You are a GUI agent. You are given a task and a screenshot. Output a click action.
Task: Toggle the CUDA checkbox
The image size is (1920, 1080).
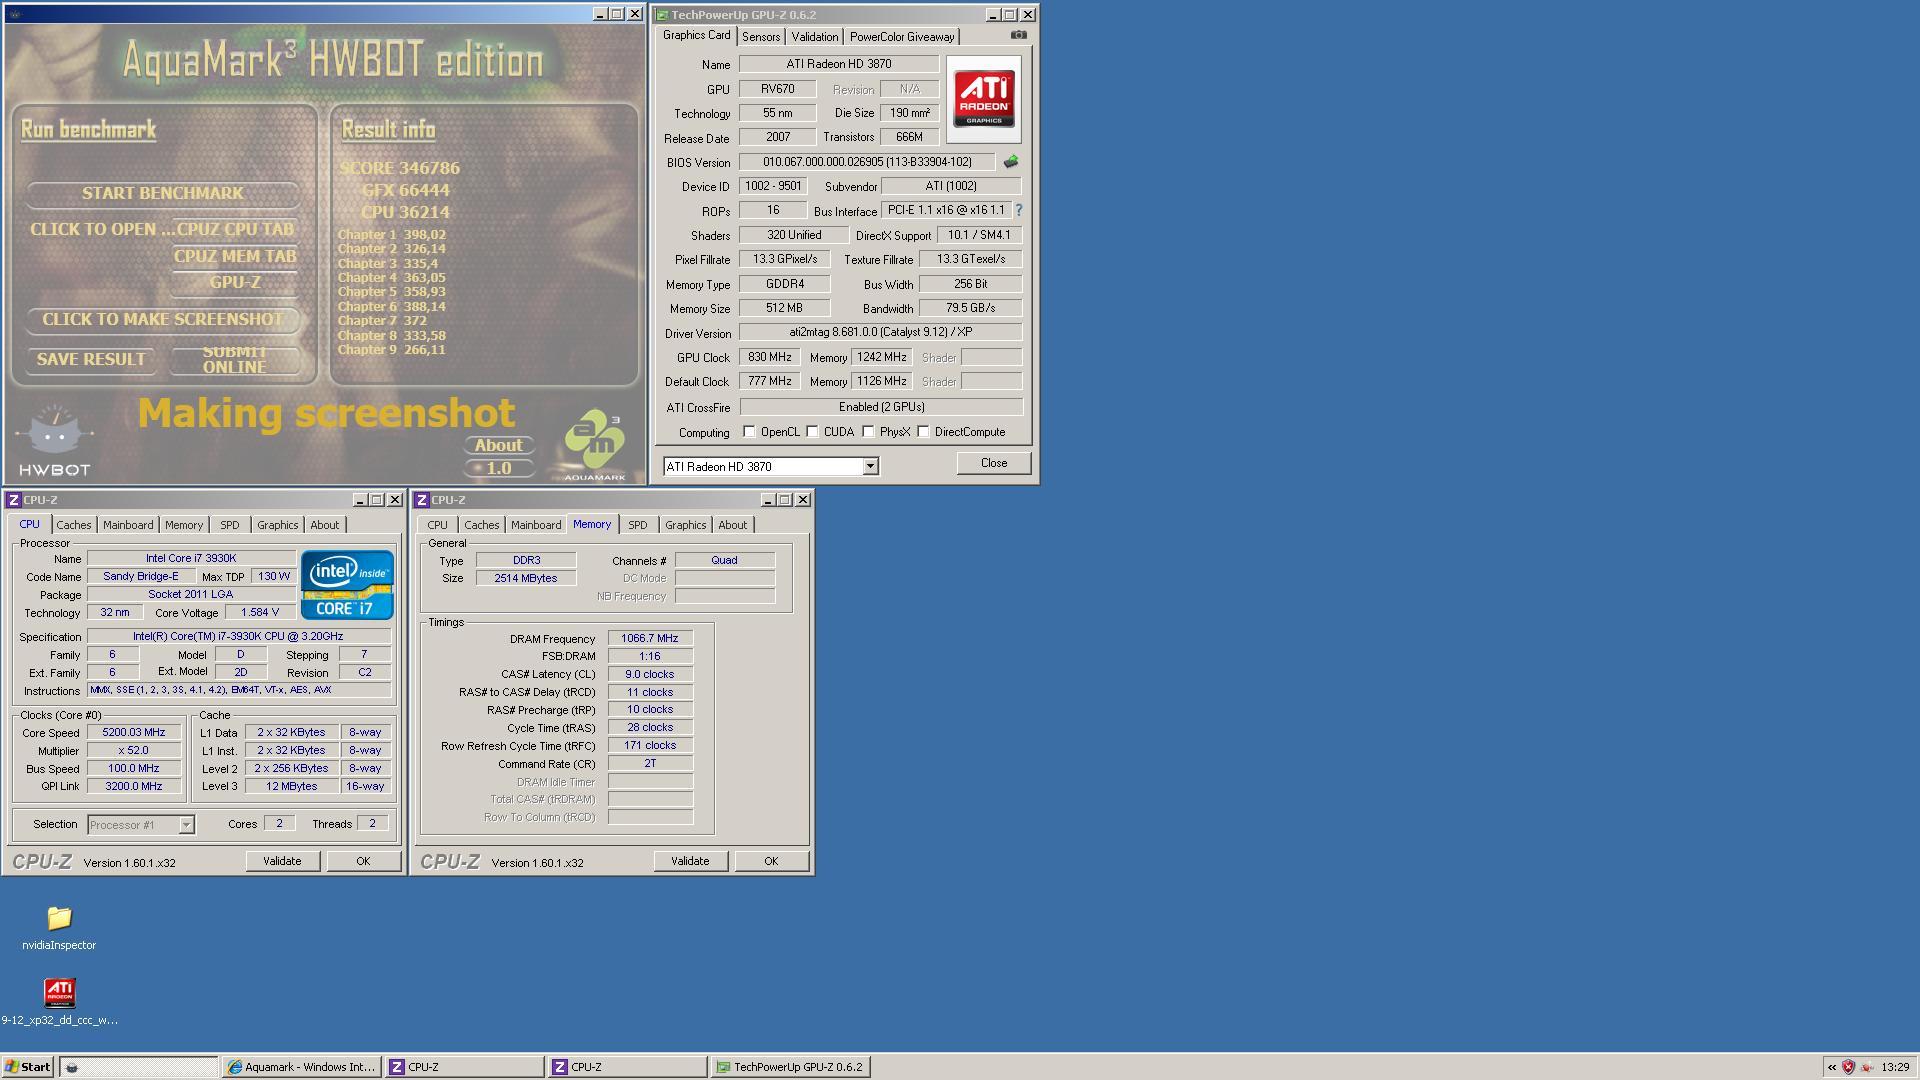pyautogui.click(x=813, y=432)
